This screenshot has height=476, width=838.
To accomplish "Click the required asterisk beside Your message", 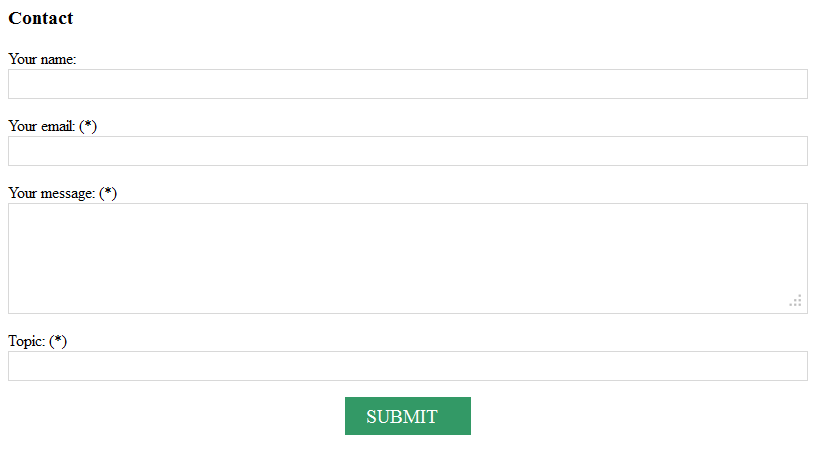I will (x=108, y=193).
